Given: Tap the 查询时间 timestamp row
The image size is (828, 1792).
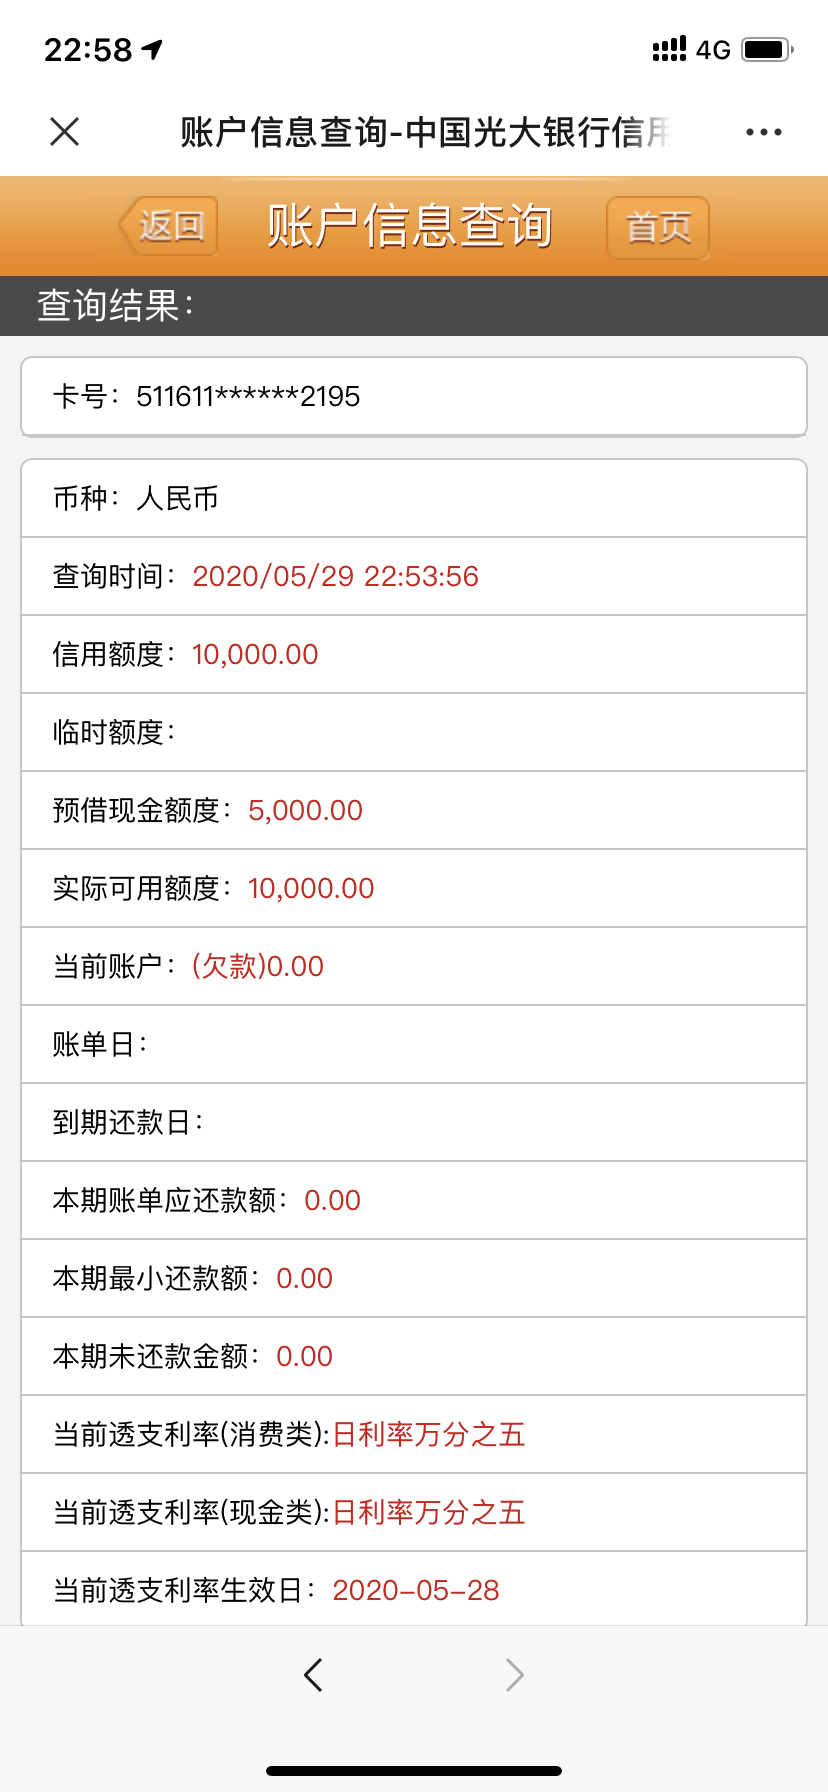Looking at the screenshot, I should [414, 576].
